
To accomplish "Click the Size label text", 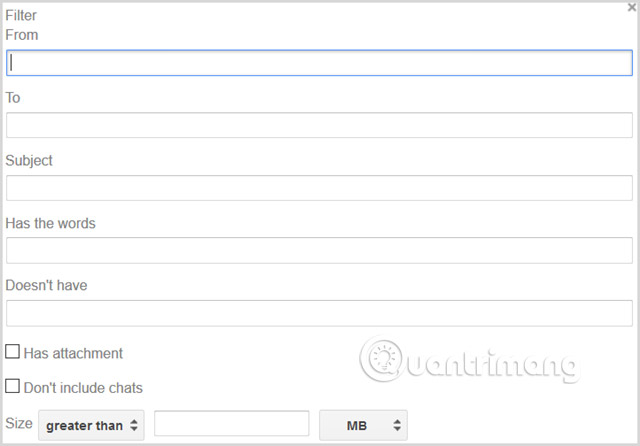I will [x=19, y=424].
